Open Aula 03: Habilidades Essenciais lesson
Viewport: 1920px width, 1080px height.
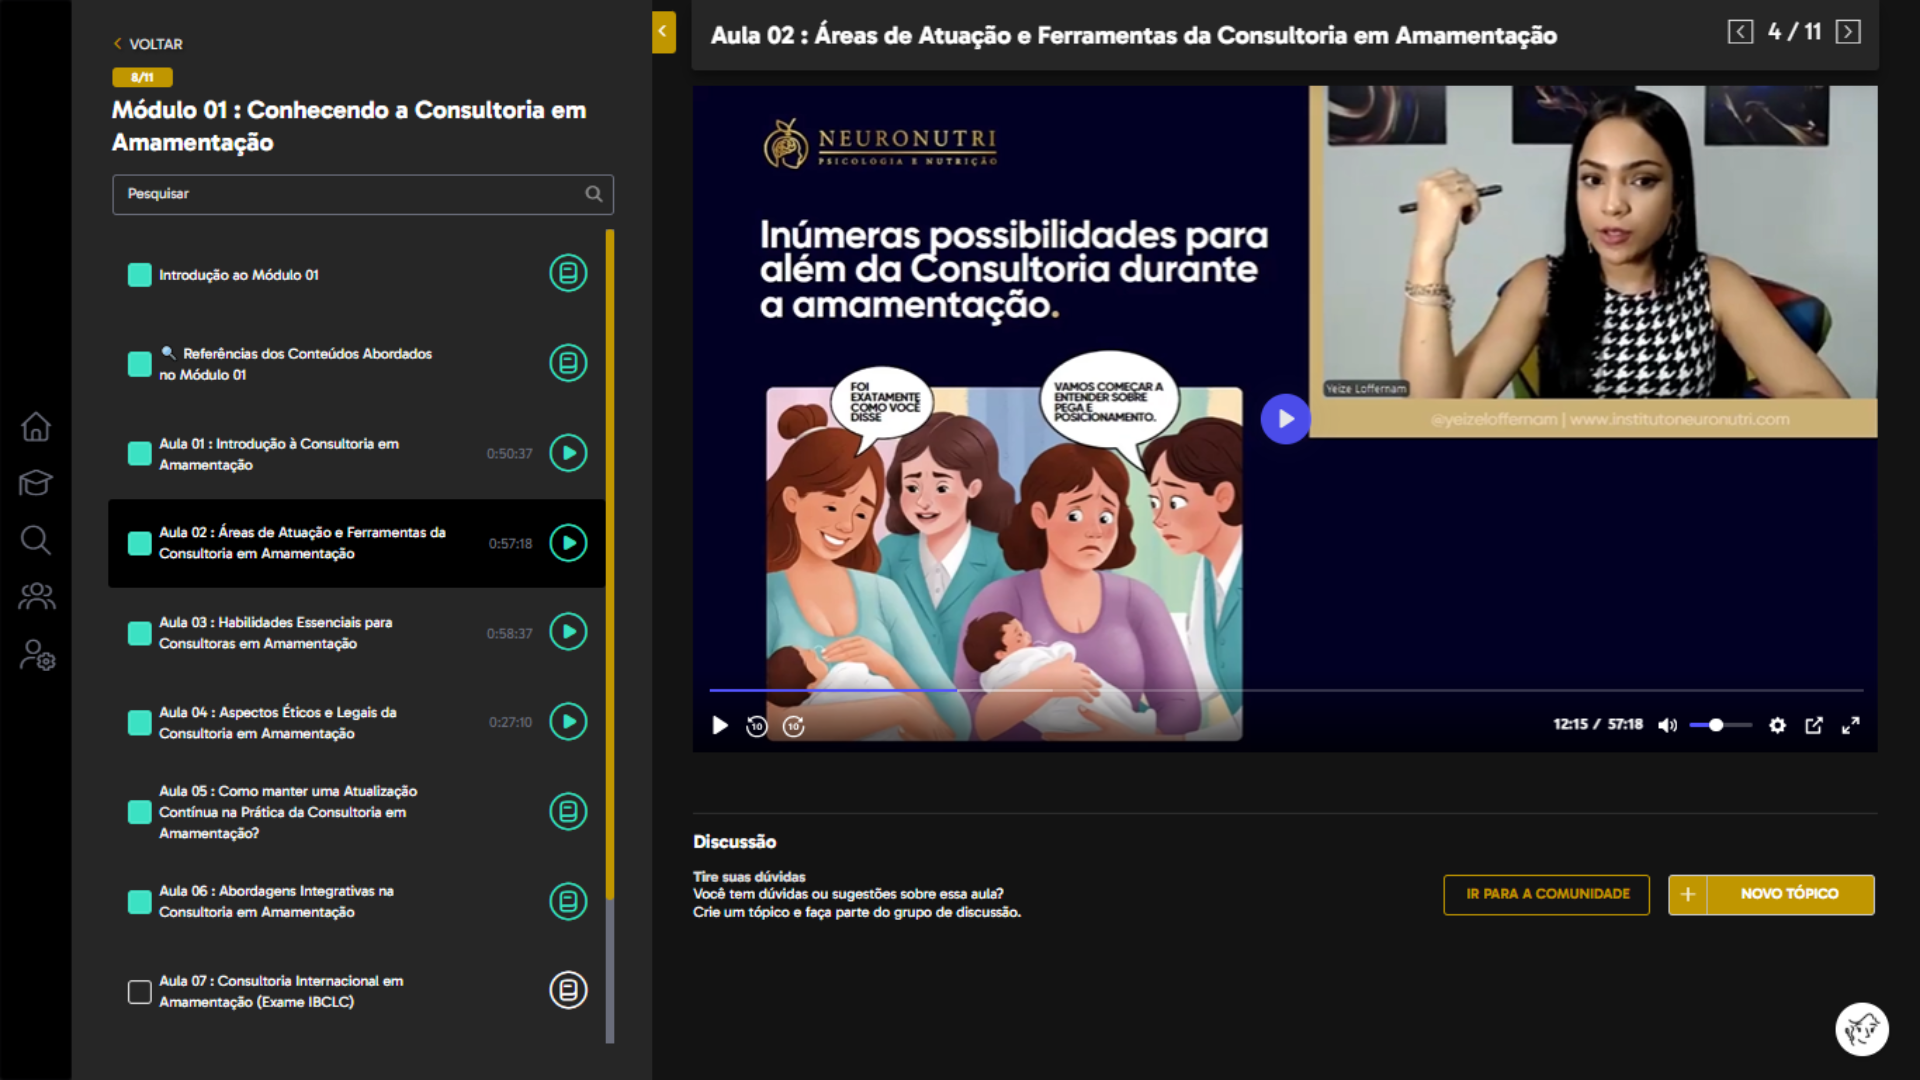point(300,632)
